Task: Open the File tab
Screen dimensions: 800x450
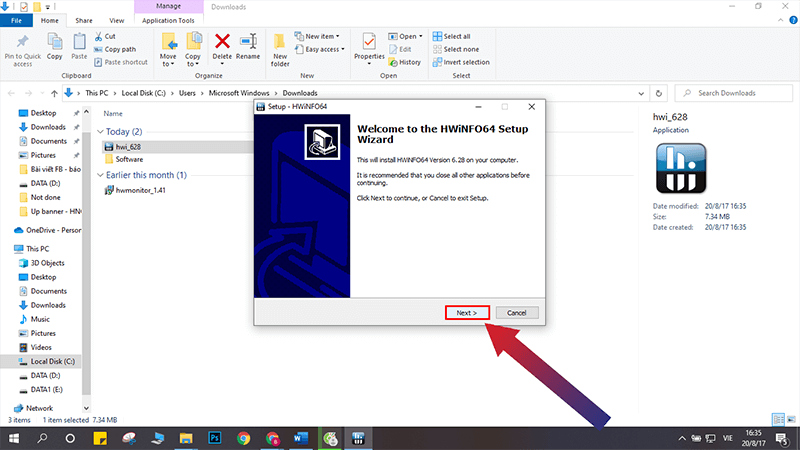Action: click(x=16, y=20)
